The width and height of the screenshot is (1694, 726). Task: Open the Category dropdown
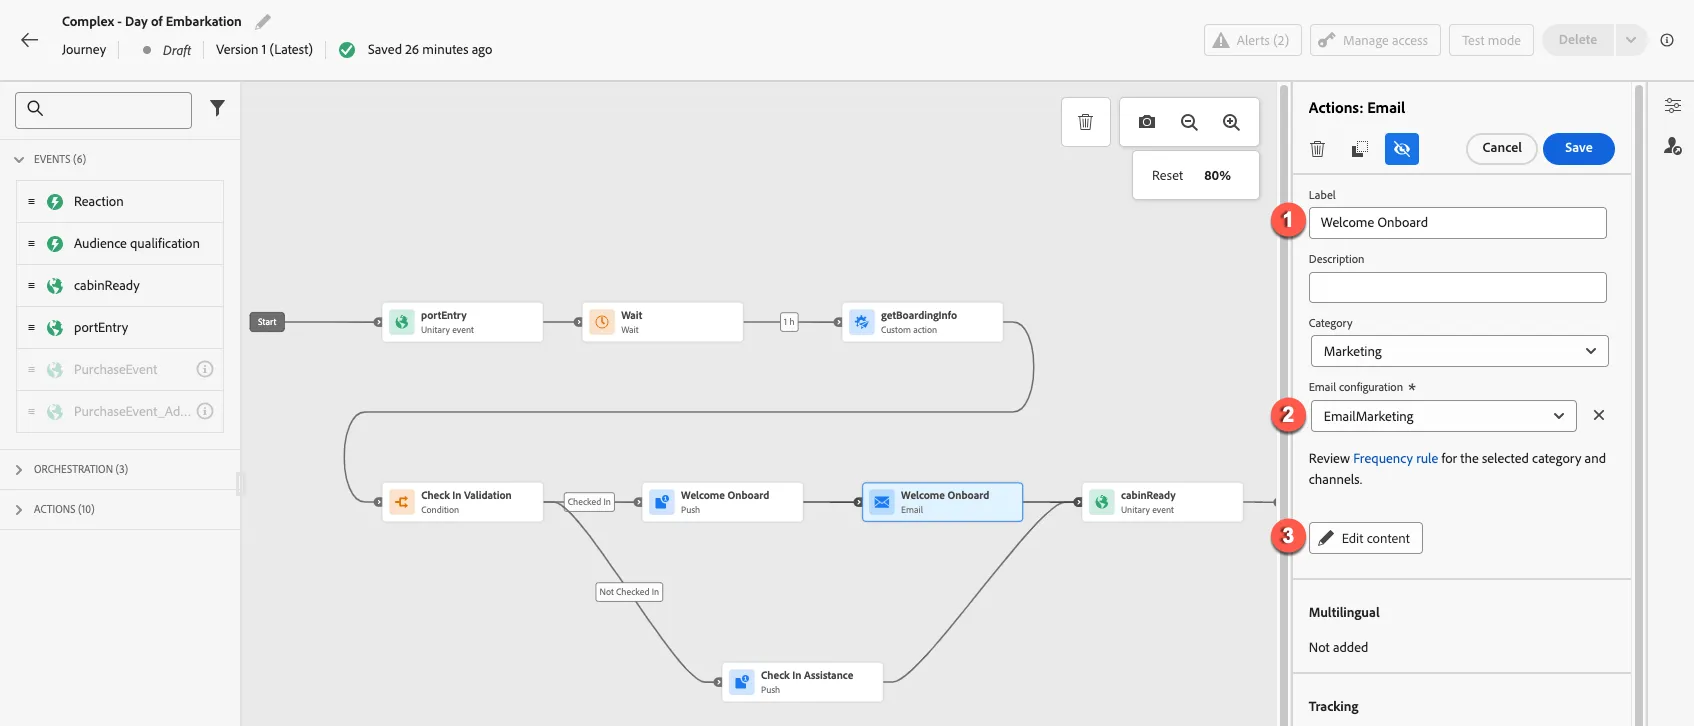[1459, 351]
